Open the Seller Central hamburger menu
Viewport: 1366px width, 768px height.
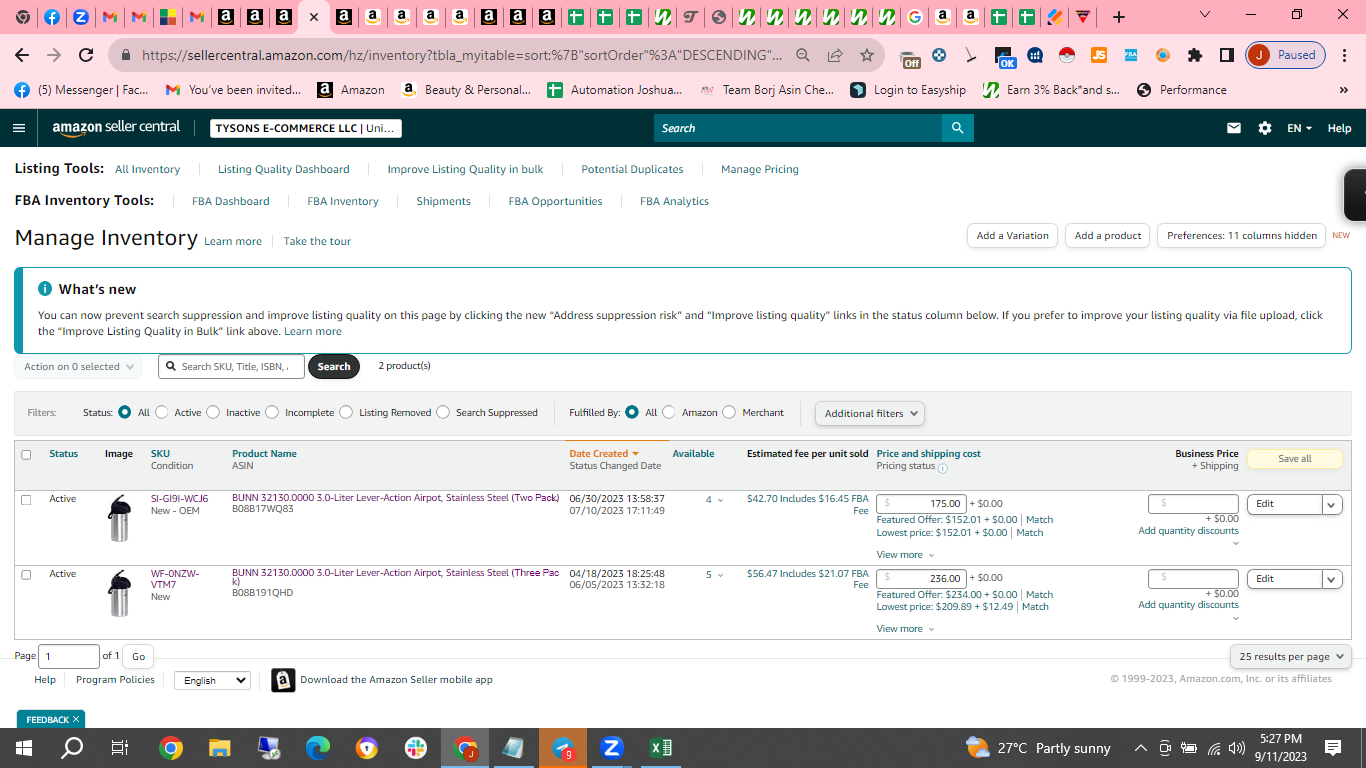tap(19, 128)
